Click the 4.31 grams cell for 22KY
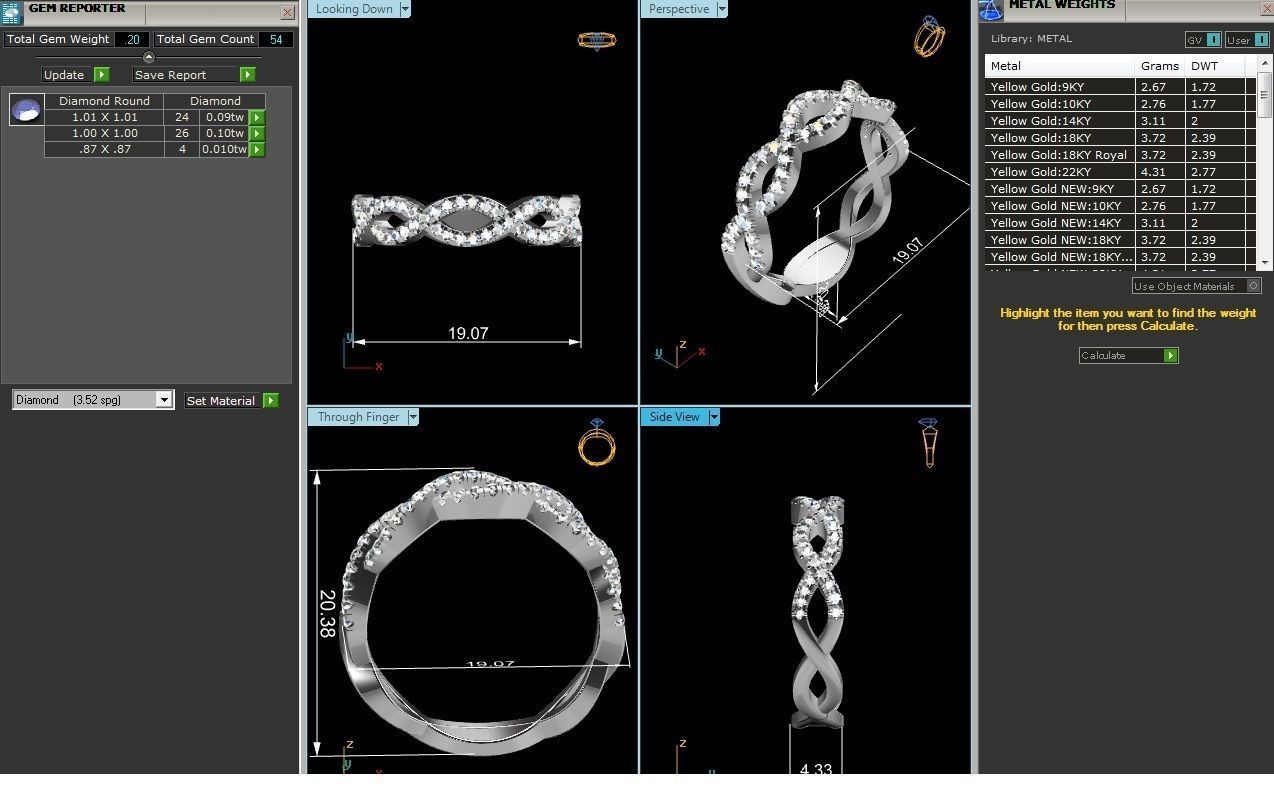The image size is (1274, 794). (1160, 172)
